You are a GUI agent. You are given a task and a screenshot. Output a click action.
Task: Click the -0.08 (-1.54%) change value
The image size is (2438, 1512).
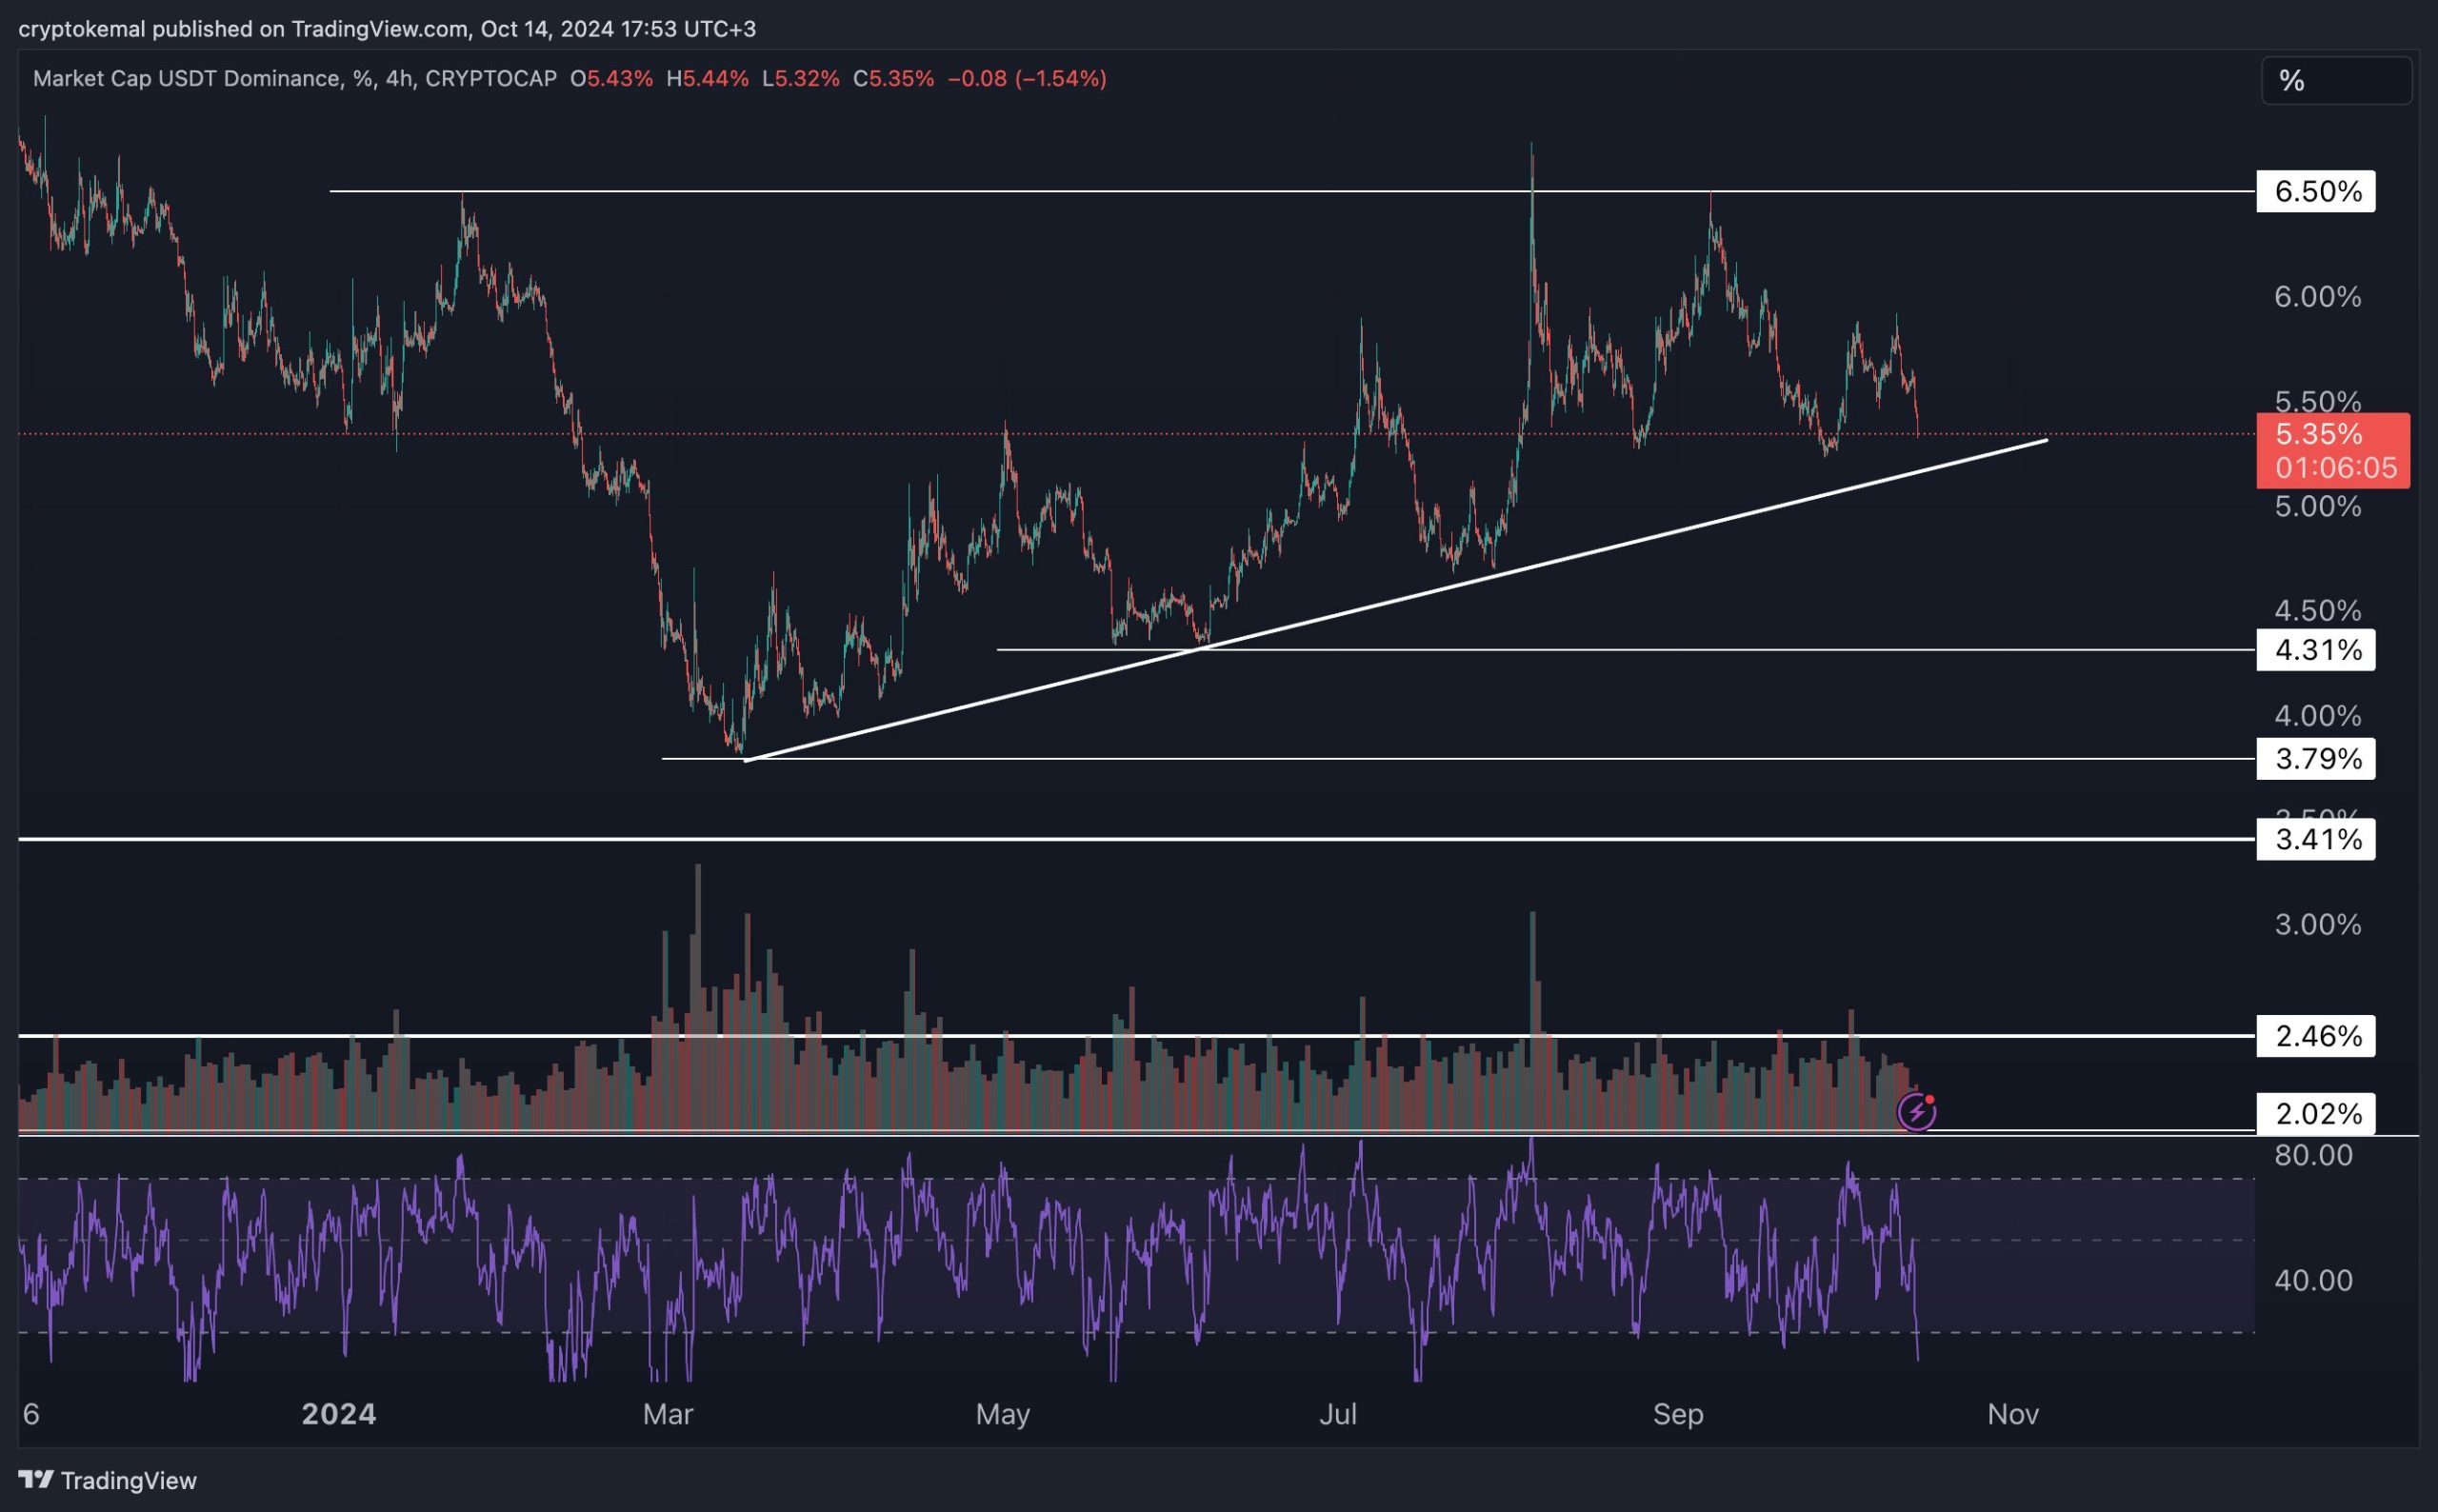(x=1026, y=79)
